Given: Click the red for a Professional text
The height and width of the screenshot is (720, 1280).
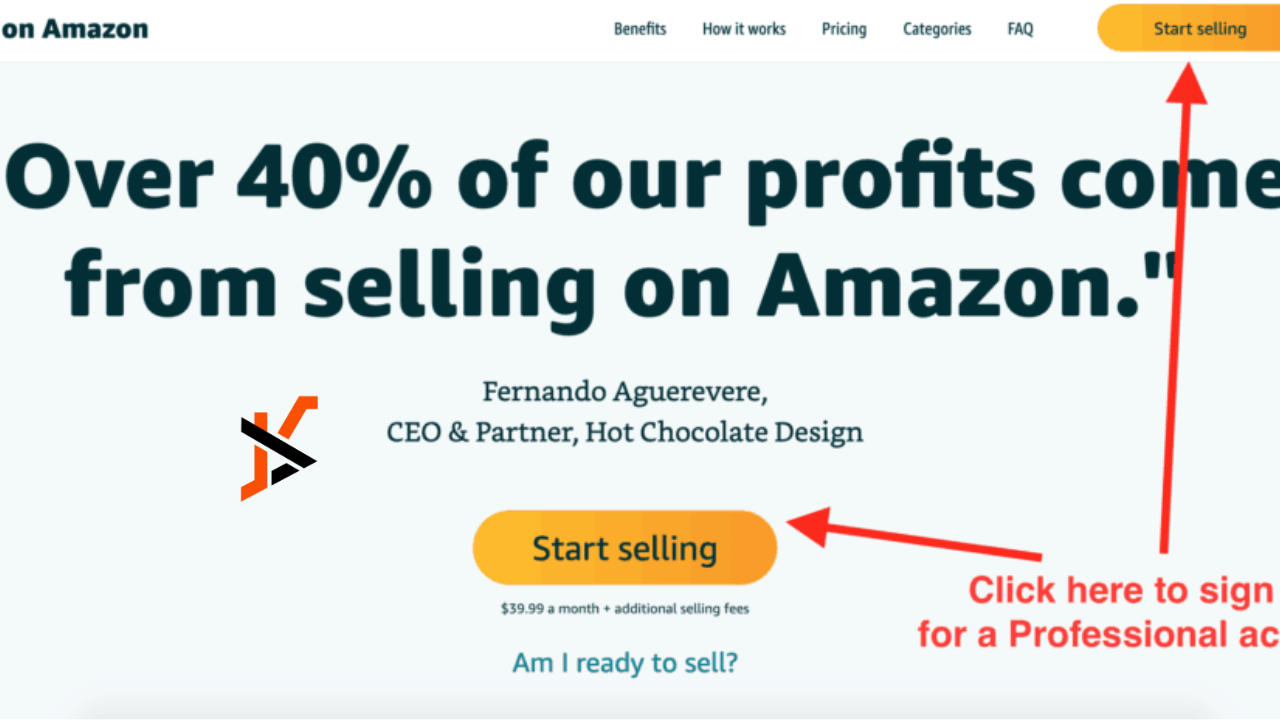Looking at the screenshot, I should click(1098, 634).
